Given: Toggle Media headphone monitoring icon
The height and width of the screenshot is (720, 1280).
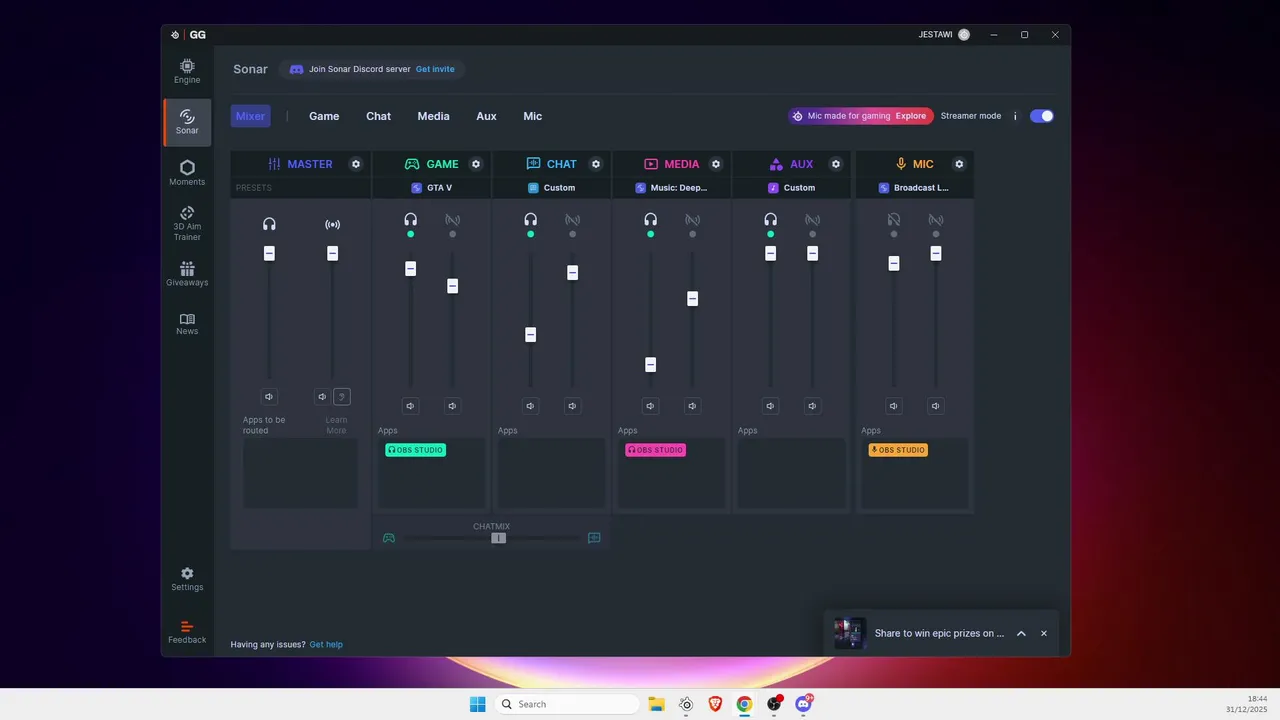Looking at the screenshot, I should coord(651,220).
